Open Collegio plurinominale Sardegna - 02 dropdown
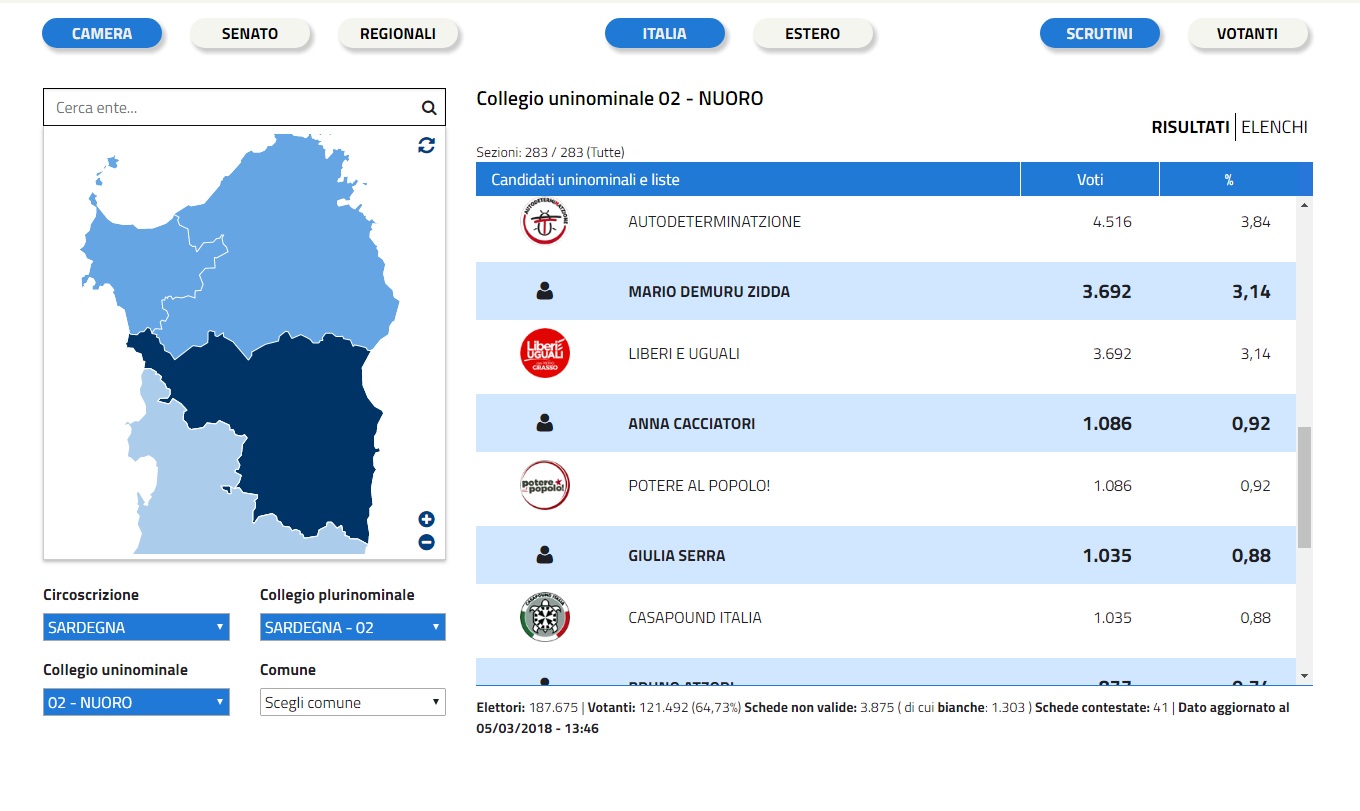This screenshot has width=1360, height=811. click(x=352, y=628)
